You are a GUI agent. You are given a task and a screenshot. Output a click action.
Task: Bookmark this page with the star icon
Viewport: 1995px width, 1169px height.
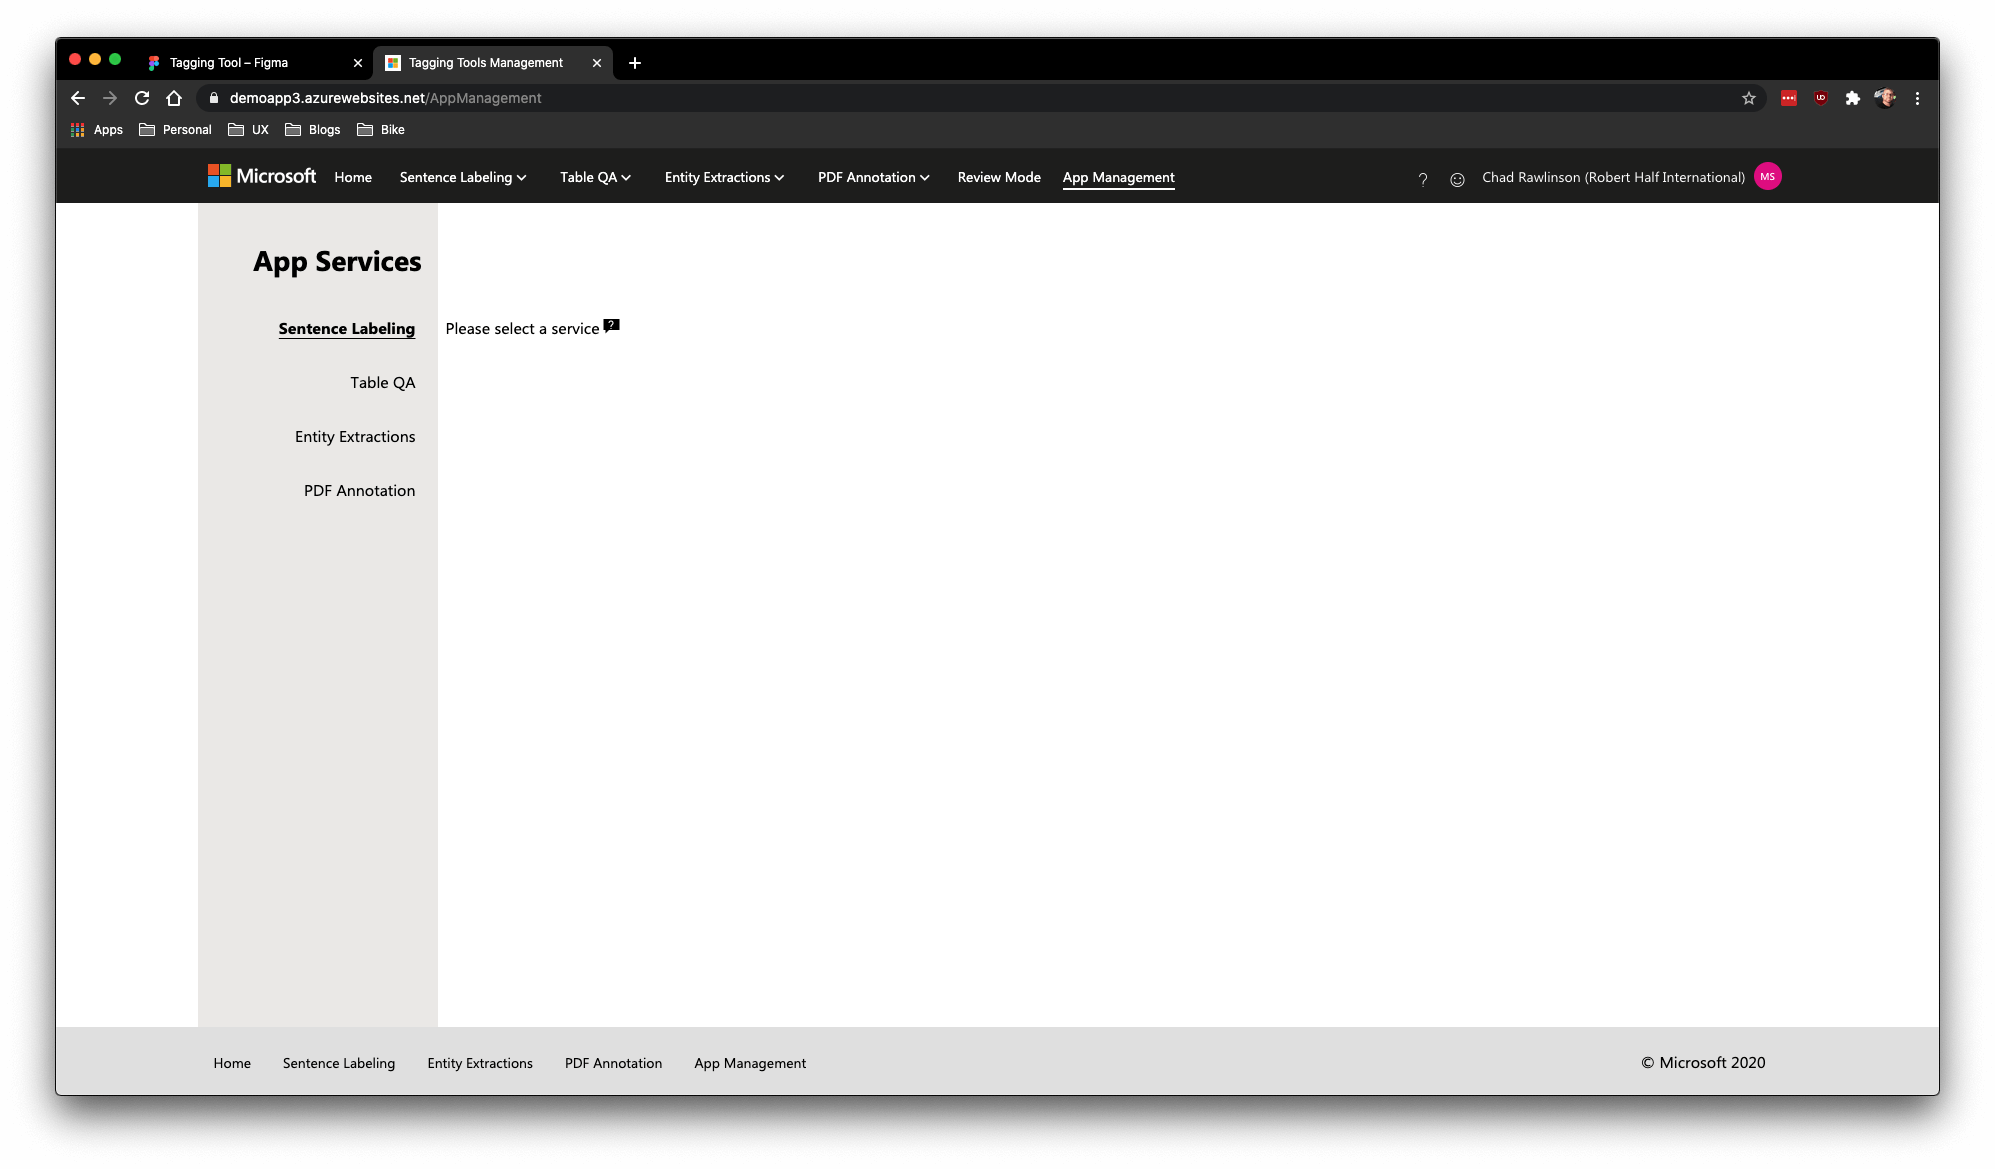coord(1748,98)
